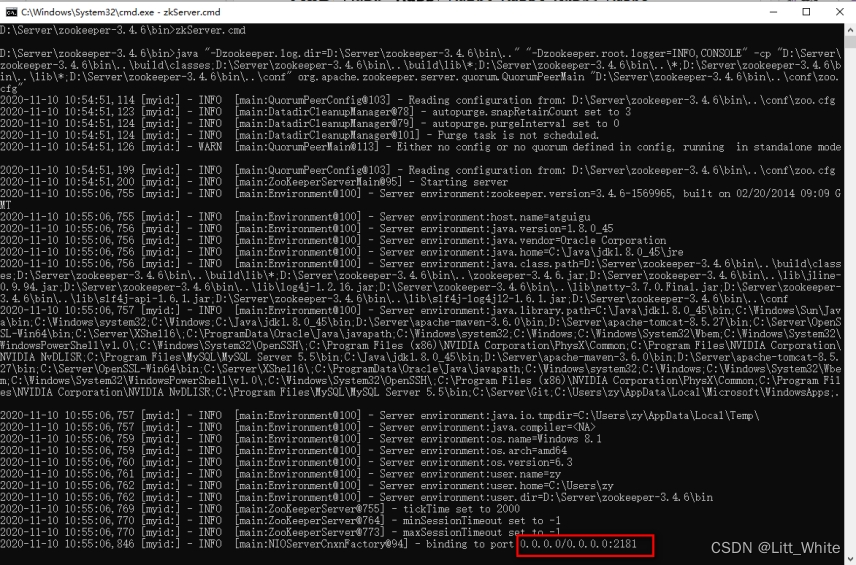Click the 'Starting server' log line

(x=254, y=182)
